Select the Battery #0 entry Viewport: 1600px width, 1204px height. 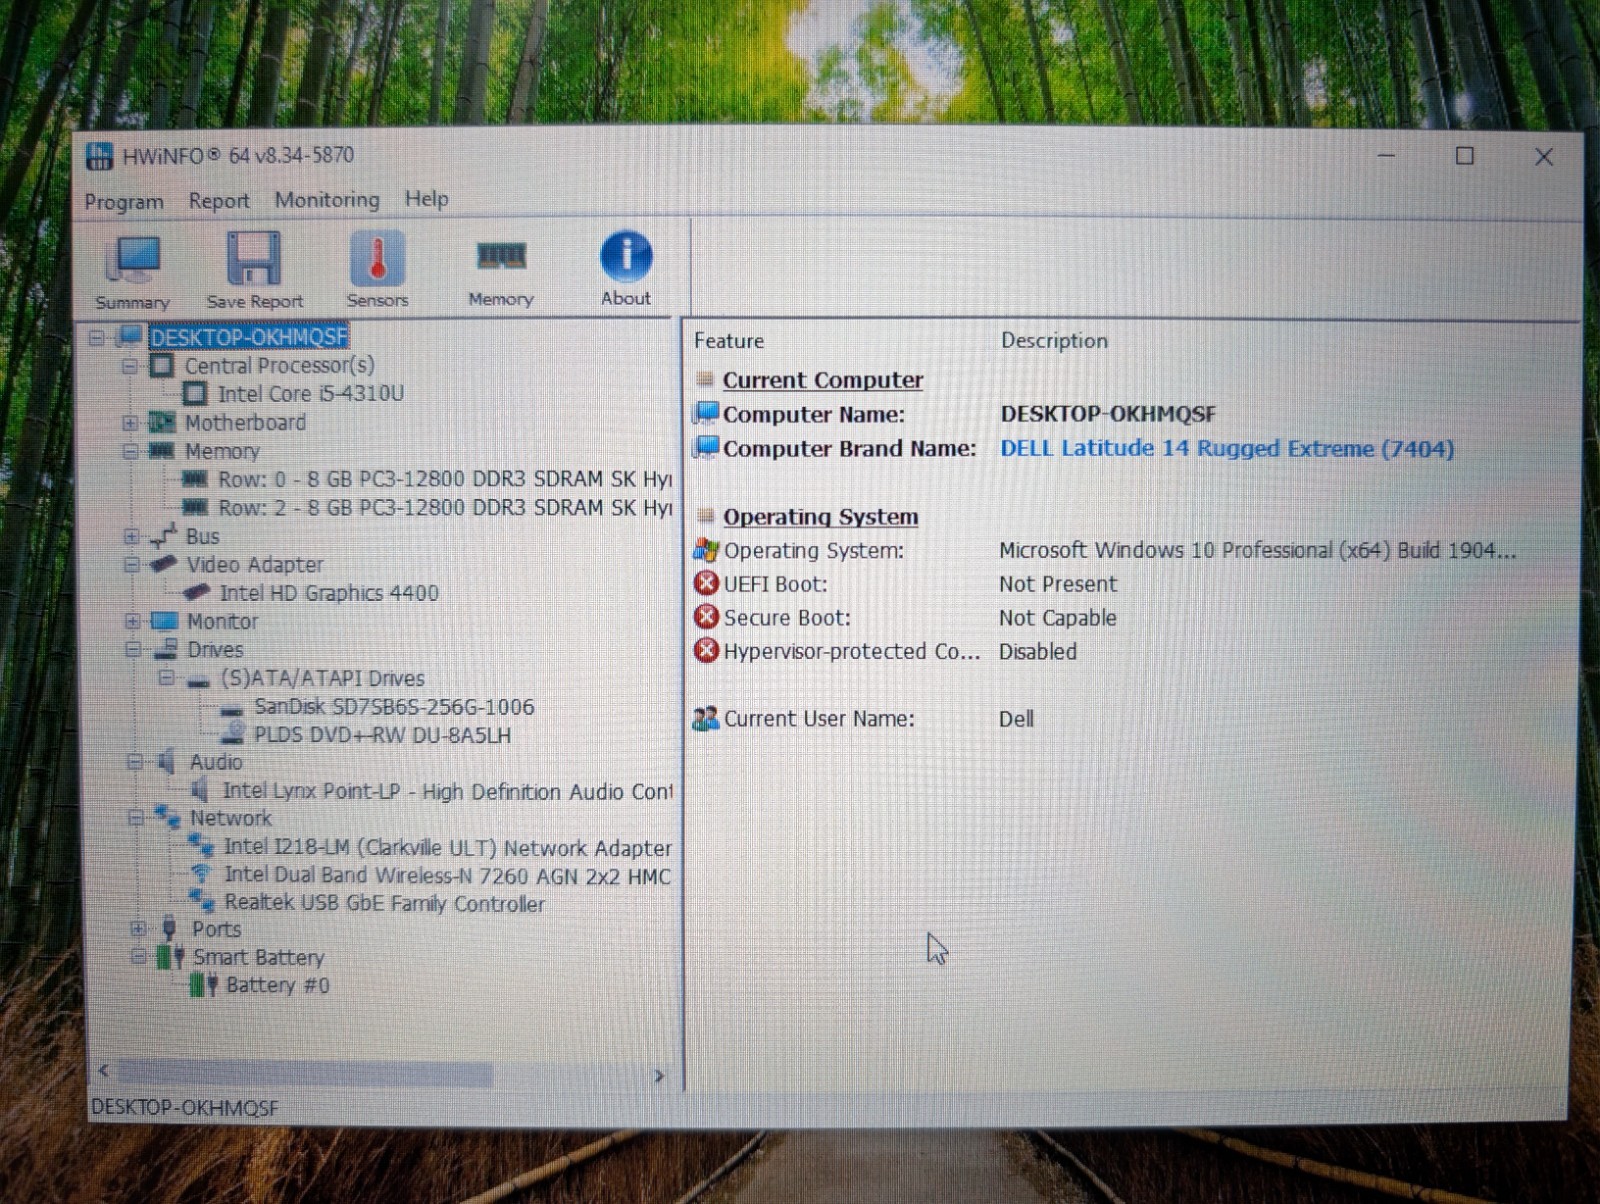click(278, 985)
